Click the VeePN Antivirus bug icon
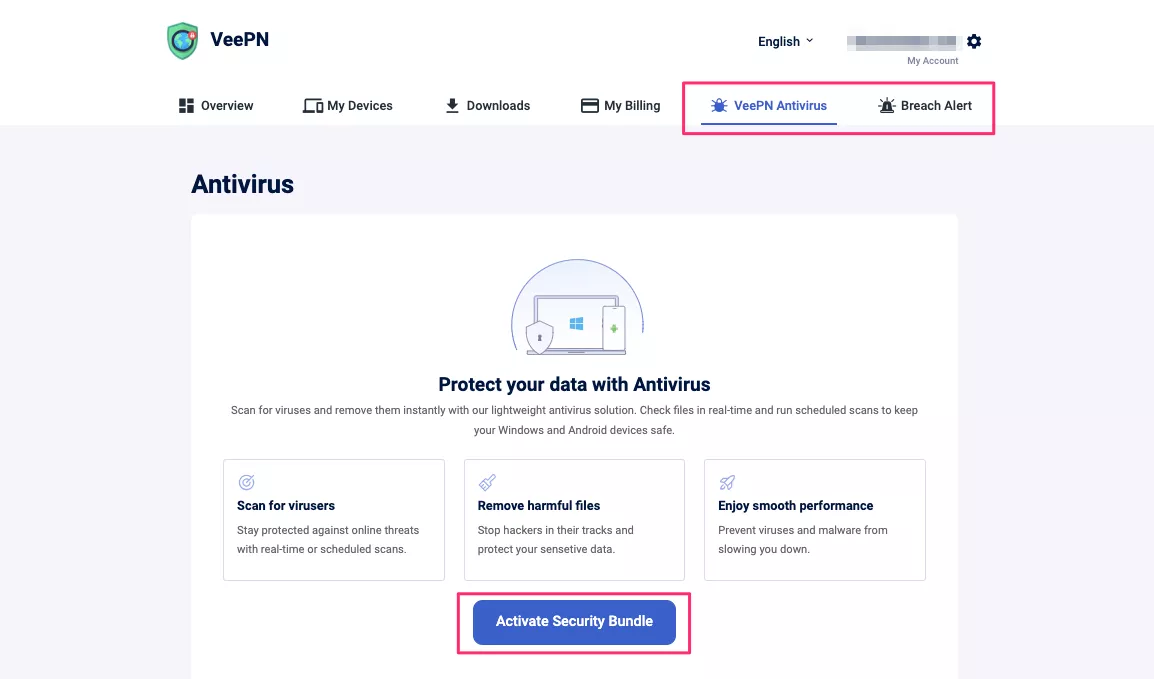 (x=719, y=106)
